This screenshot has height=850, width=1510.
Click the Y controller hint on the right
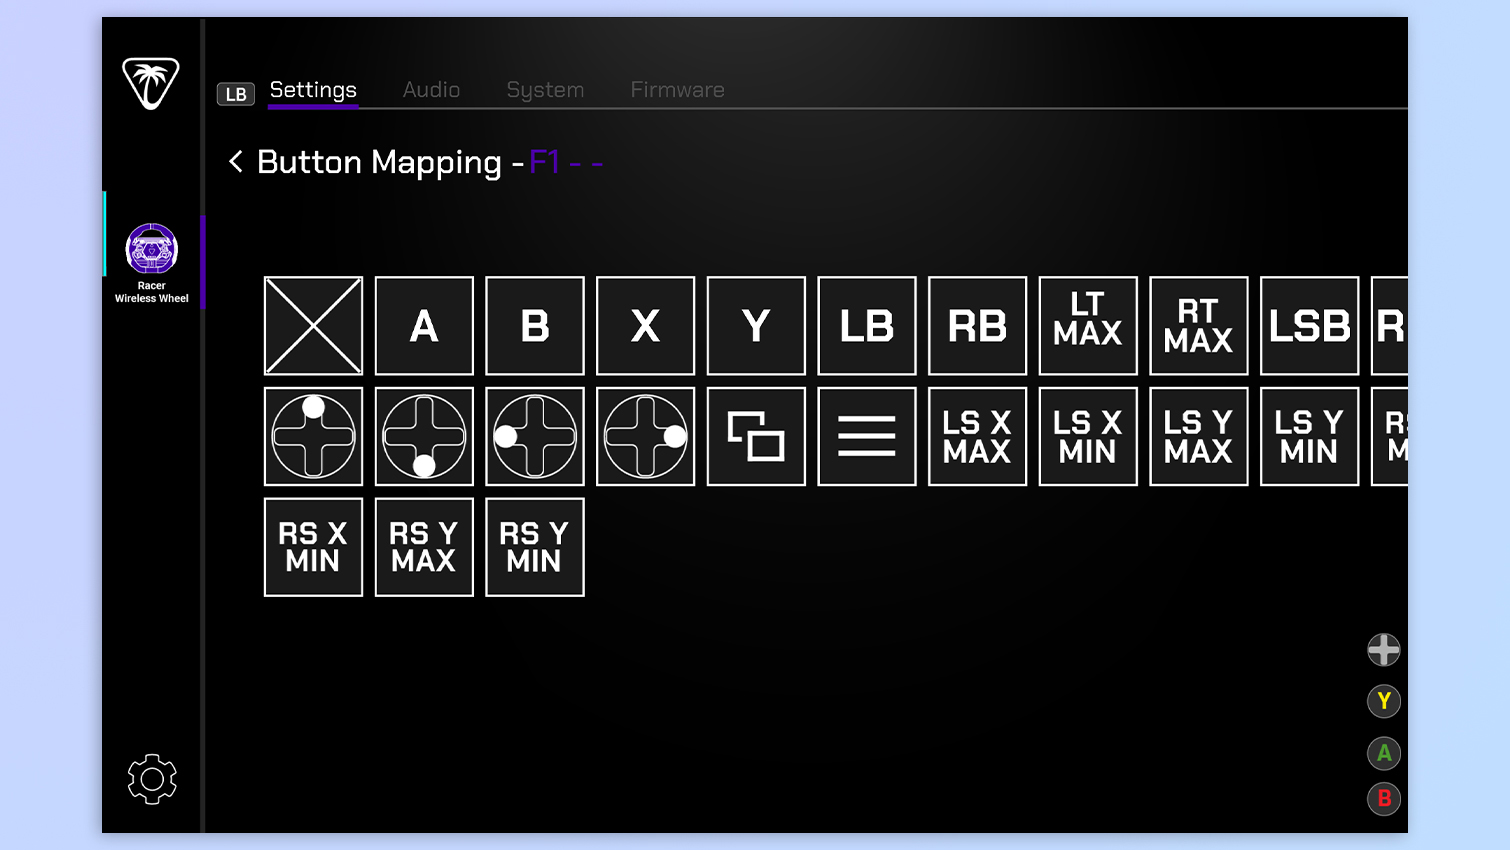coord(1384,701)
